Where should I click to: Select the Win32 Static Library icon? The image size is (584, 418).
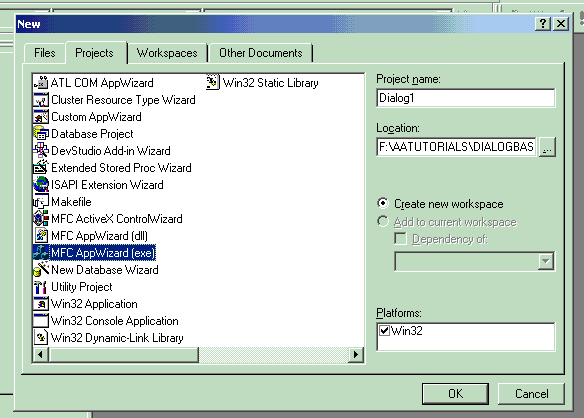click(x=213, y=83)
